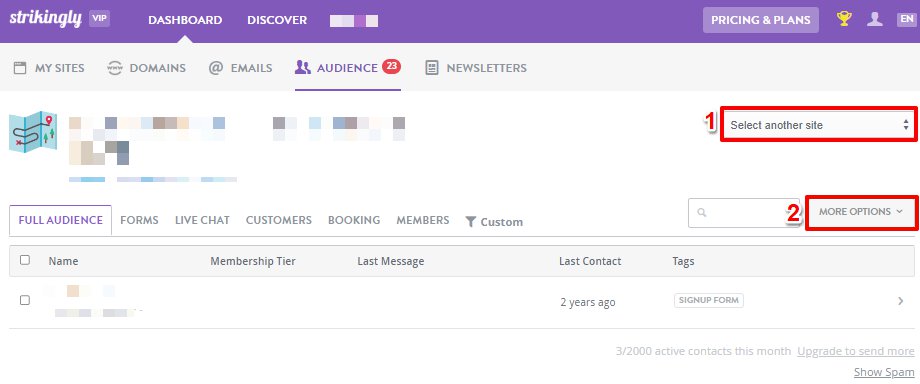
Task: Open the Select another site dropdown
Action: click(x=818, y=124)
